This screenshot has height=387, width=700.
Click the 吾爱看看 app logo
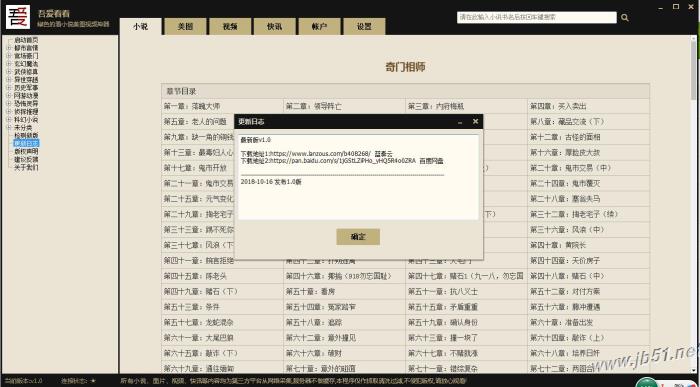click(x=18, y=17)
